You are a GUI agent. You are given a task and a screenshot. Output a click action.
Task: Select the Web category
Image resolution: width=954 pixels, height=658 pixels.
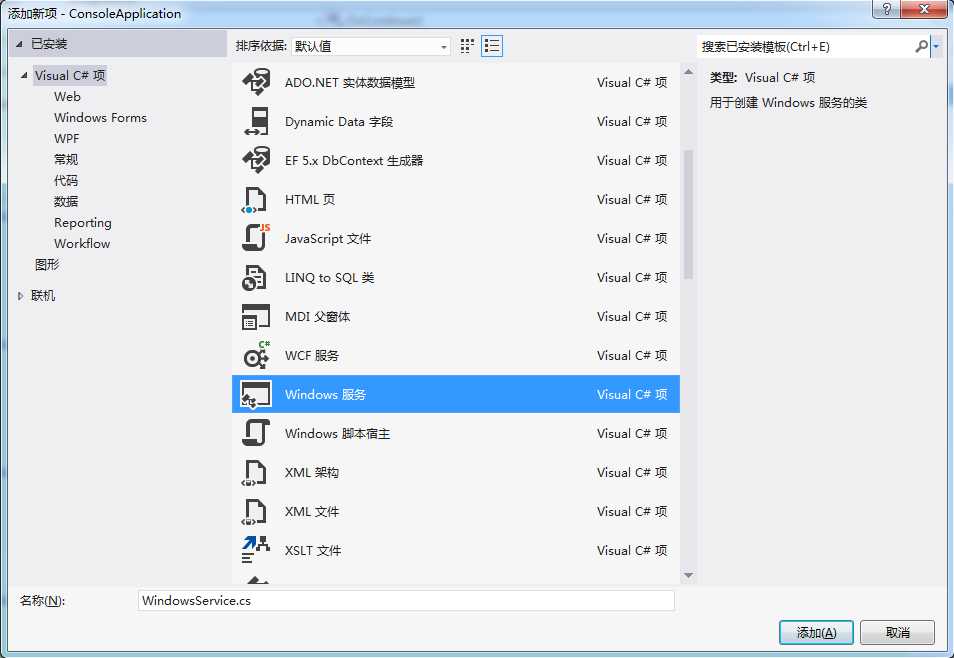(x=67, y=96)
